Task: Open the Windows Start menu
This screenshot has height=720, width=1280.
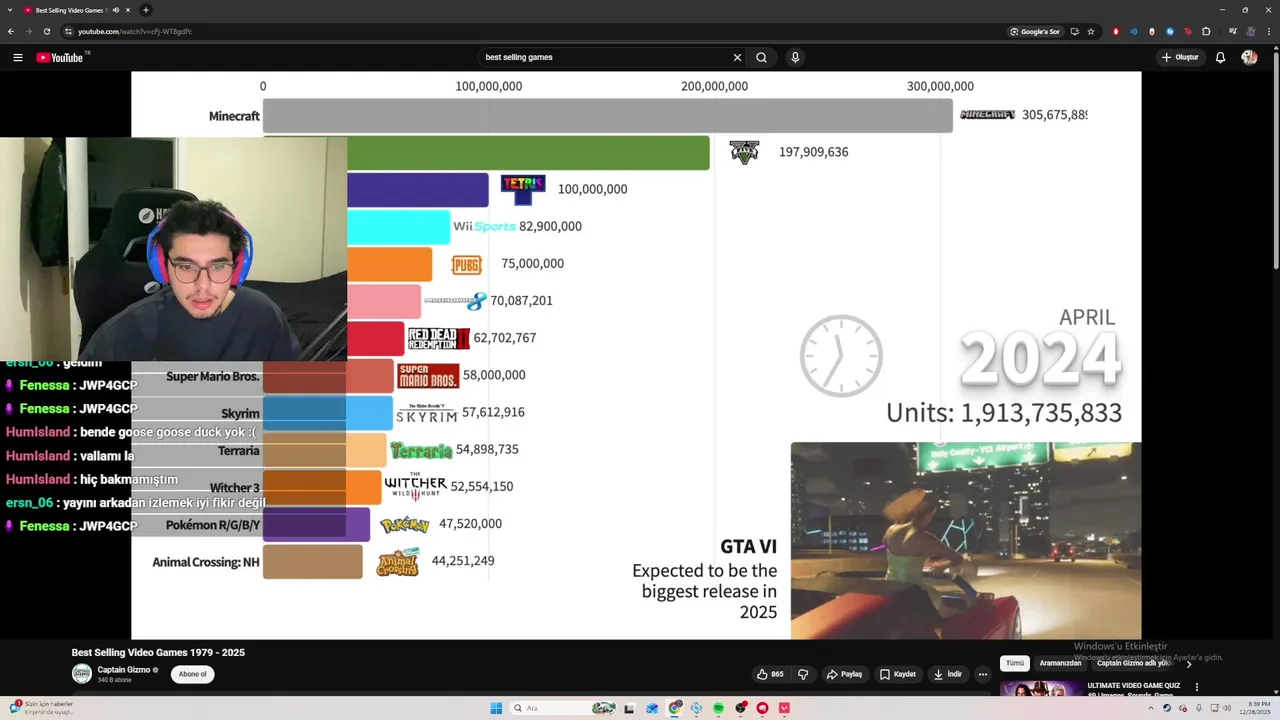Action: point(496,708)
